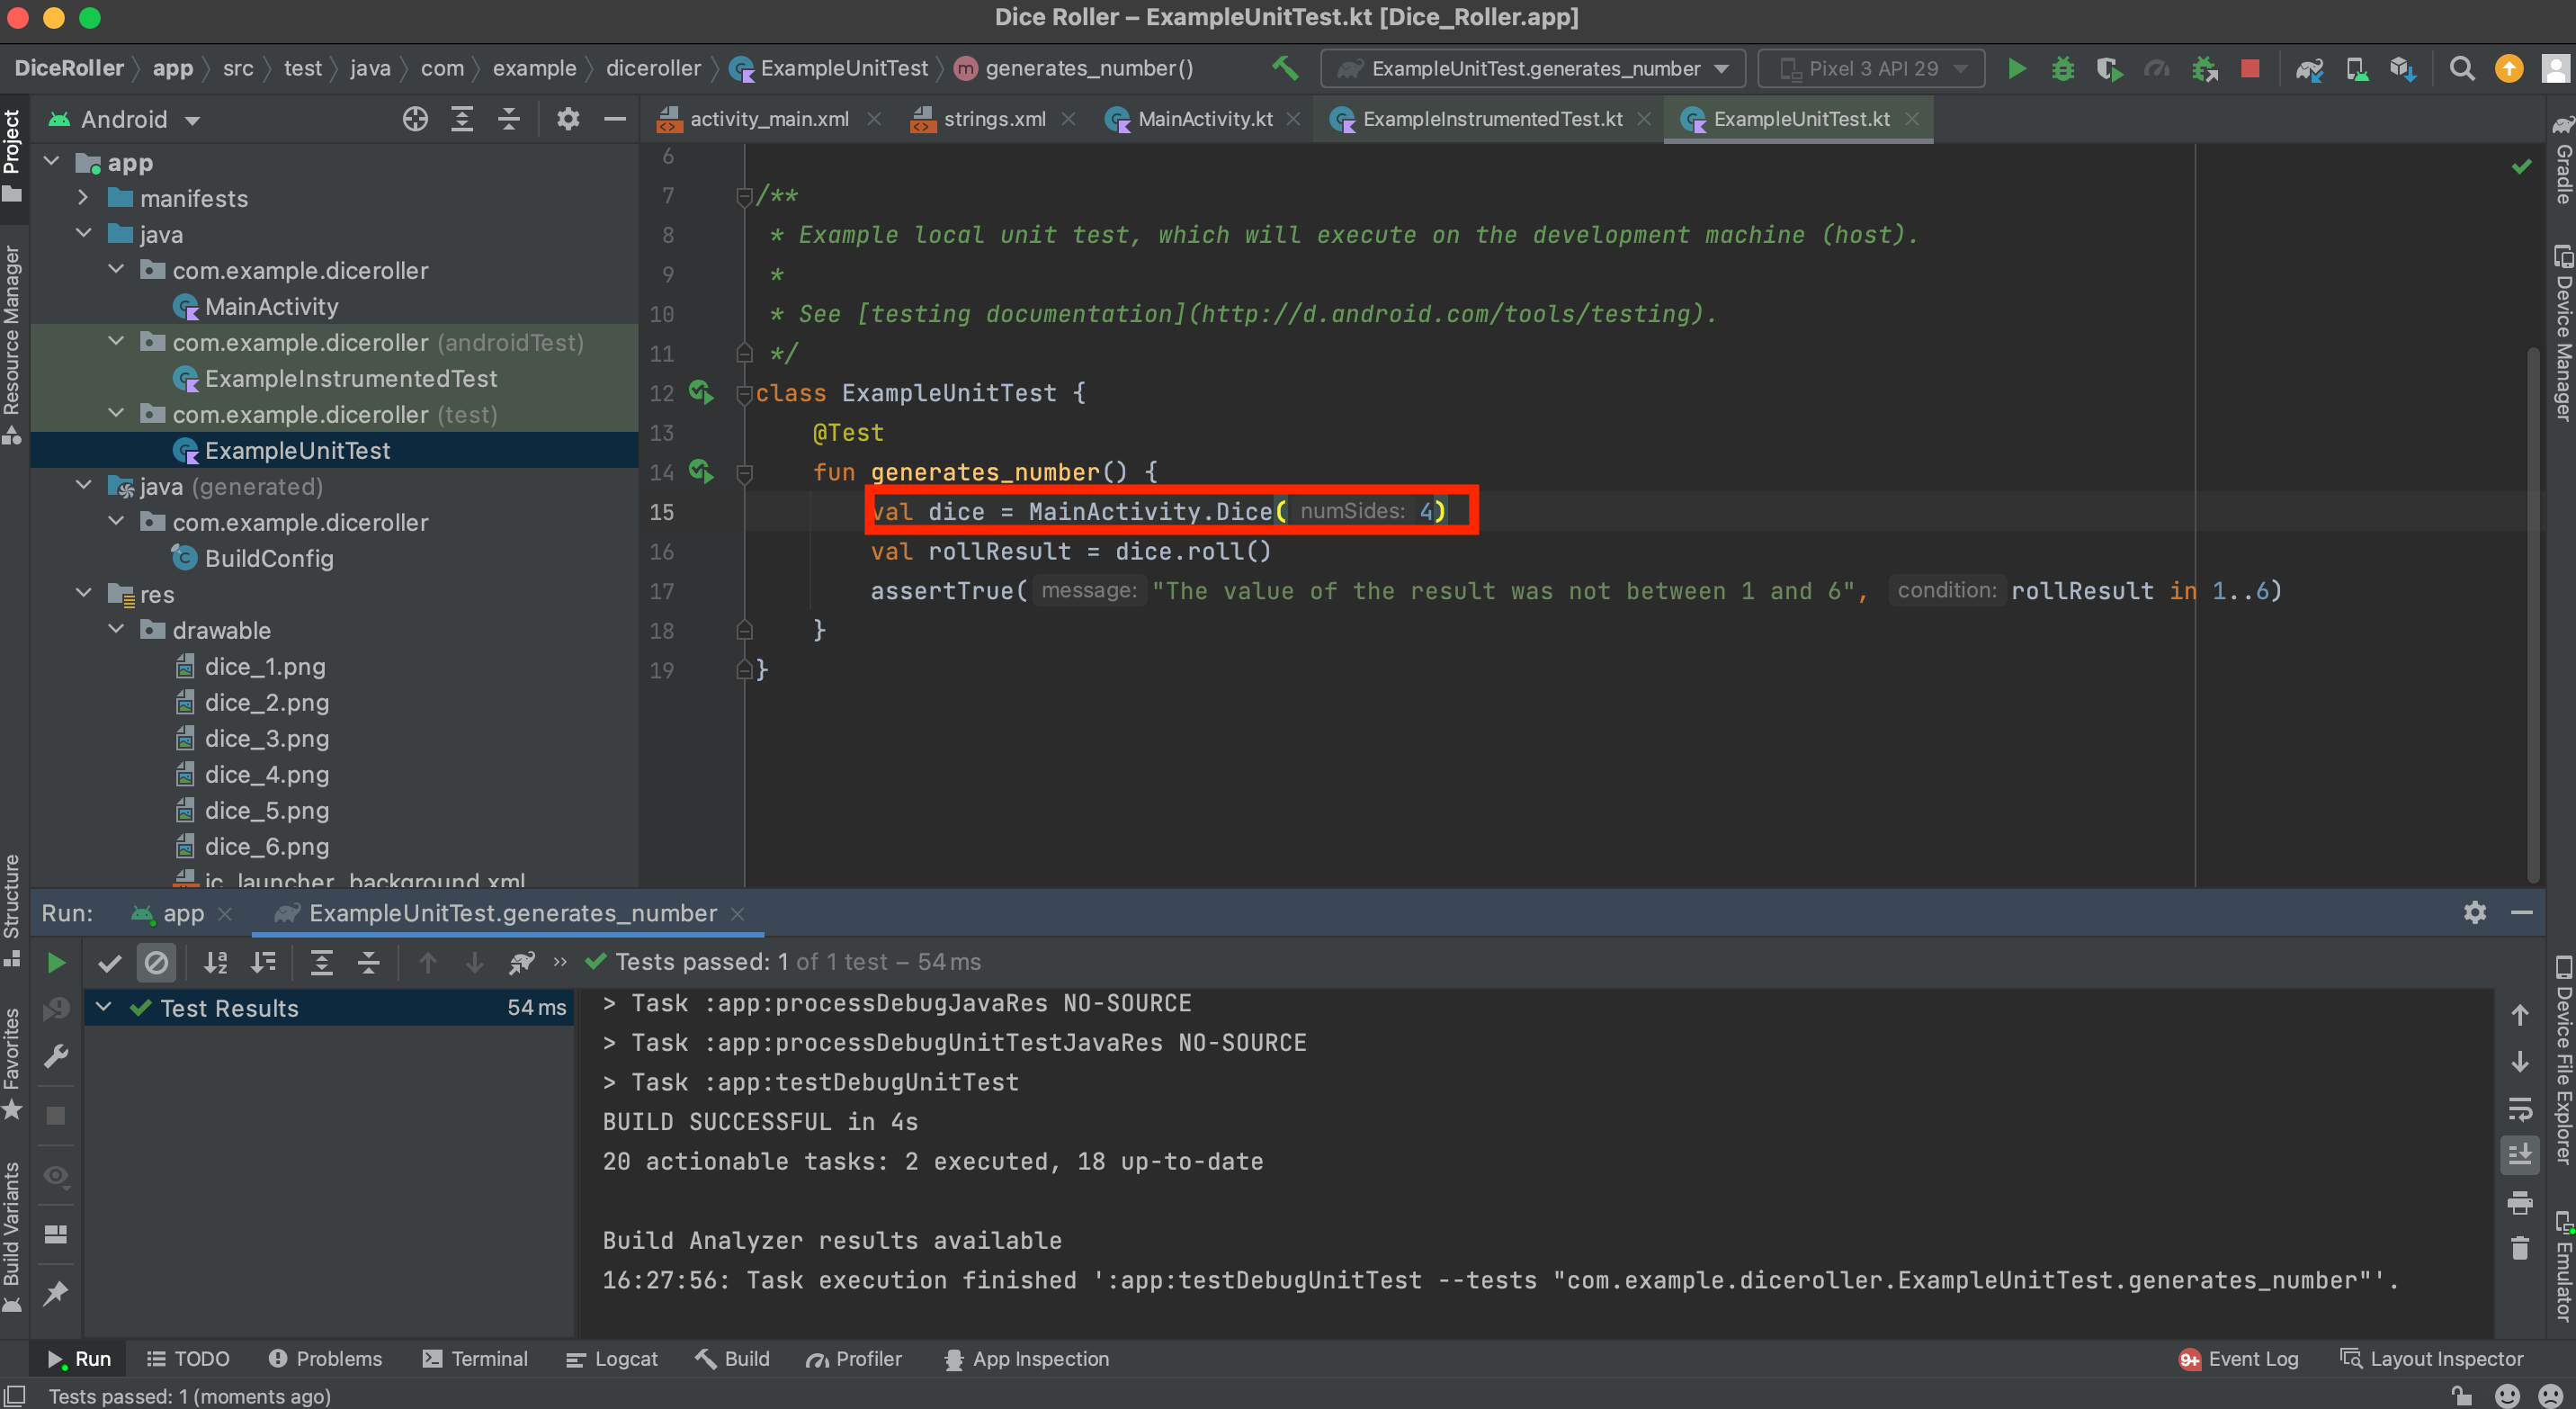Screen dimensions: 2576x1409
Task: Select ExampleUnitTest in the project tree
Action: [x=297, y=450]
